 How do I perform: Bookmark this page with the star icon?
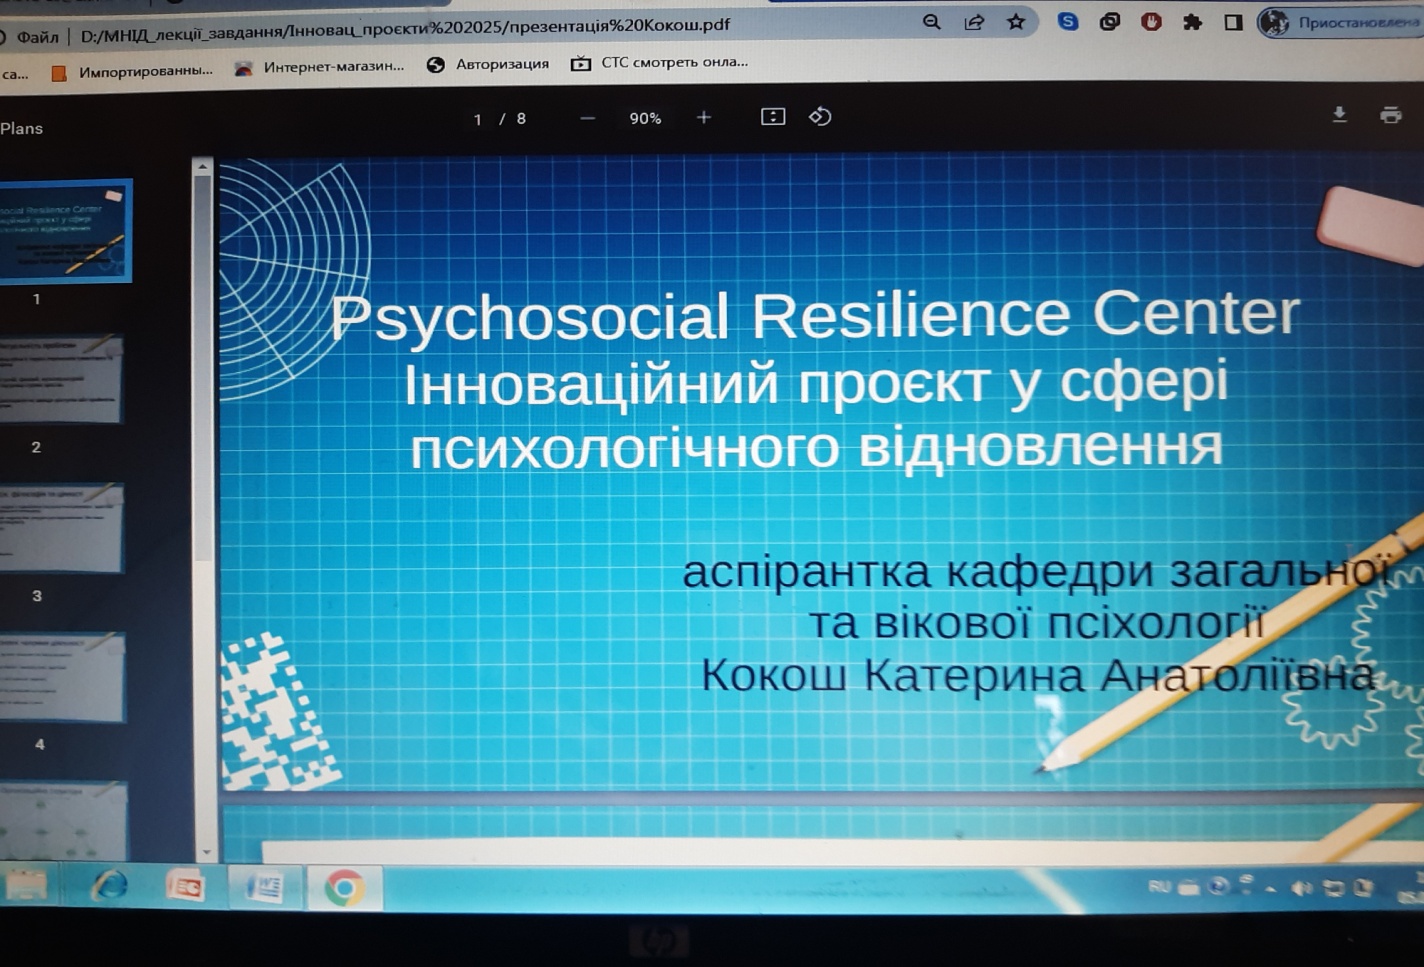click(x=1016, y=22)
